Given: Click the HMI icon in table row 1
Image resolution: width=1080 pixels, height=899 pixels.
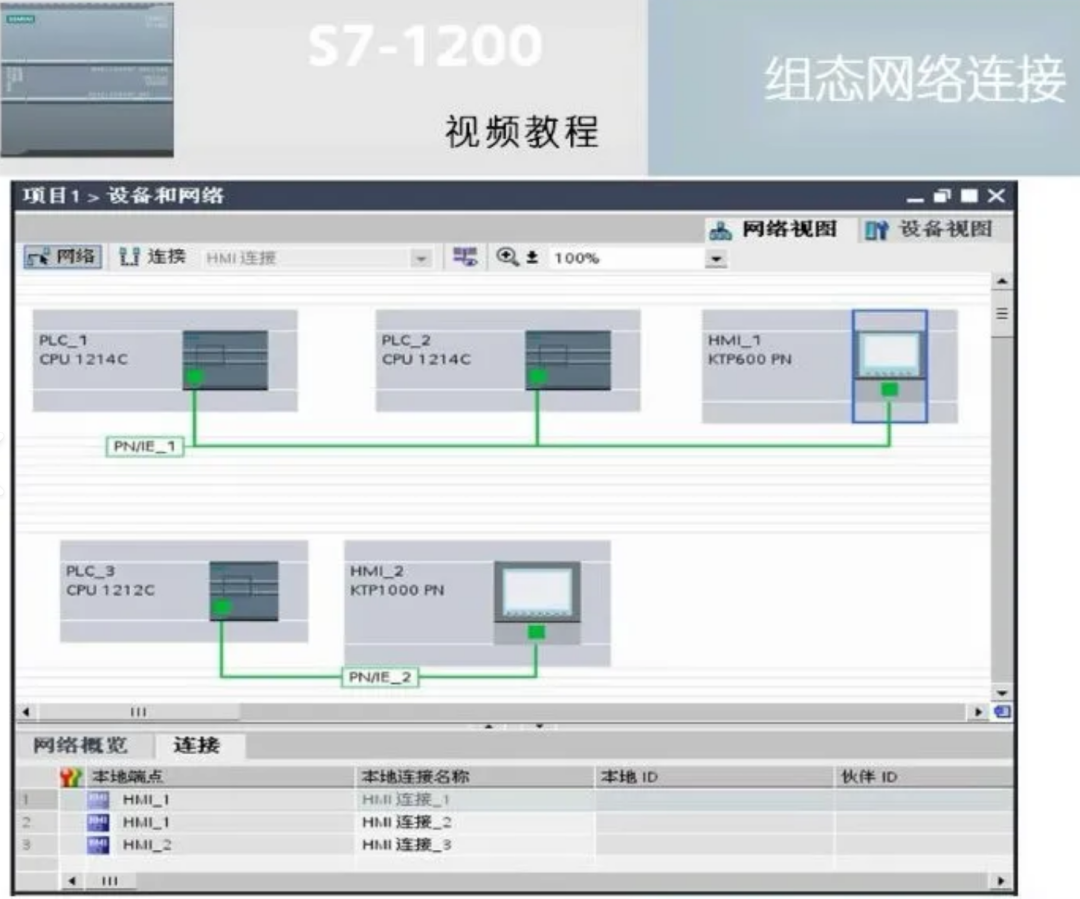Looking at the screenshot, I should [98, 800].
